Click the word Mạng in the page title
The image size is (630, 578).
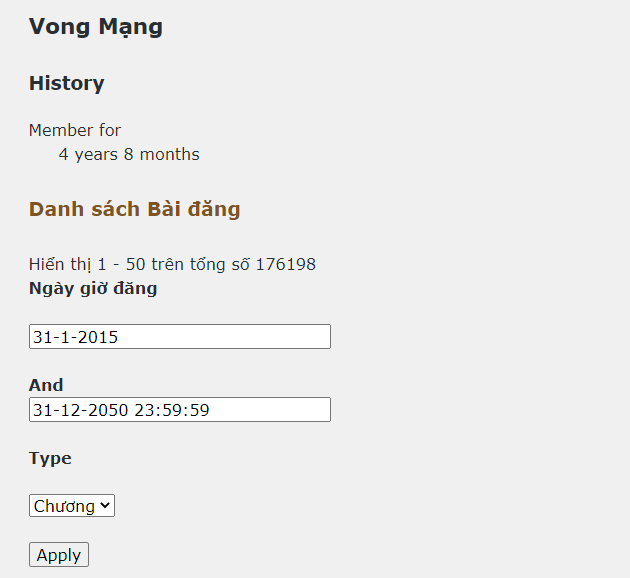point(130,27)
